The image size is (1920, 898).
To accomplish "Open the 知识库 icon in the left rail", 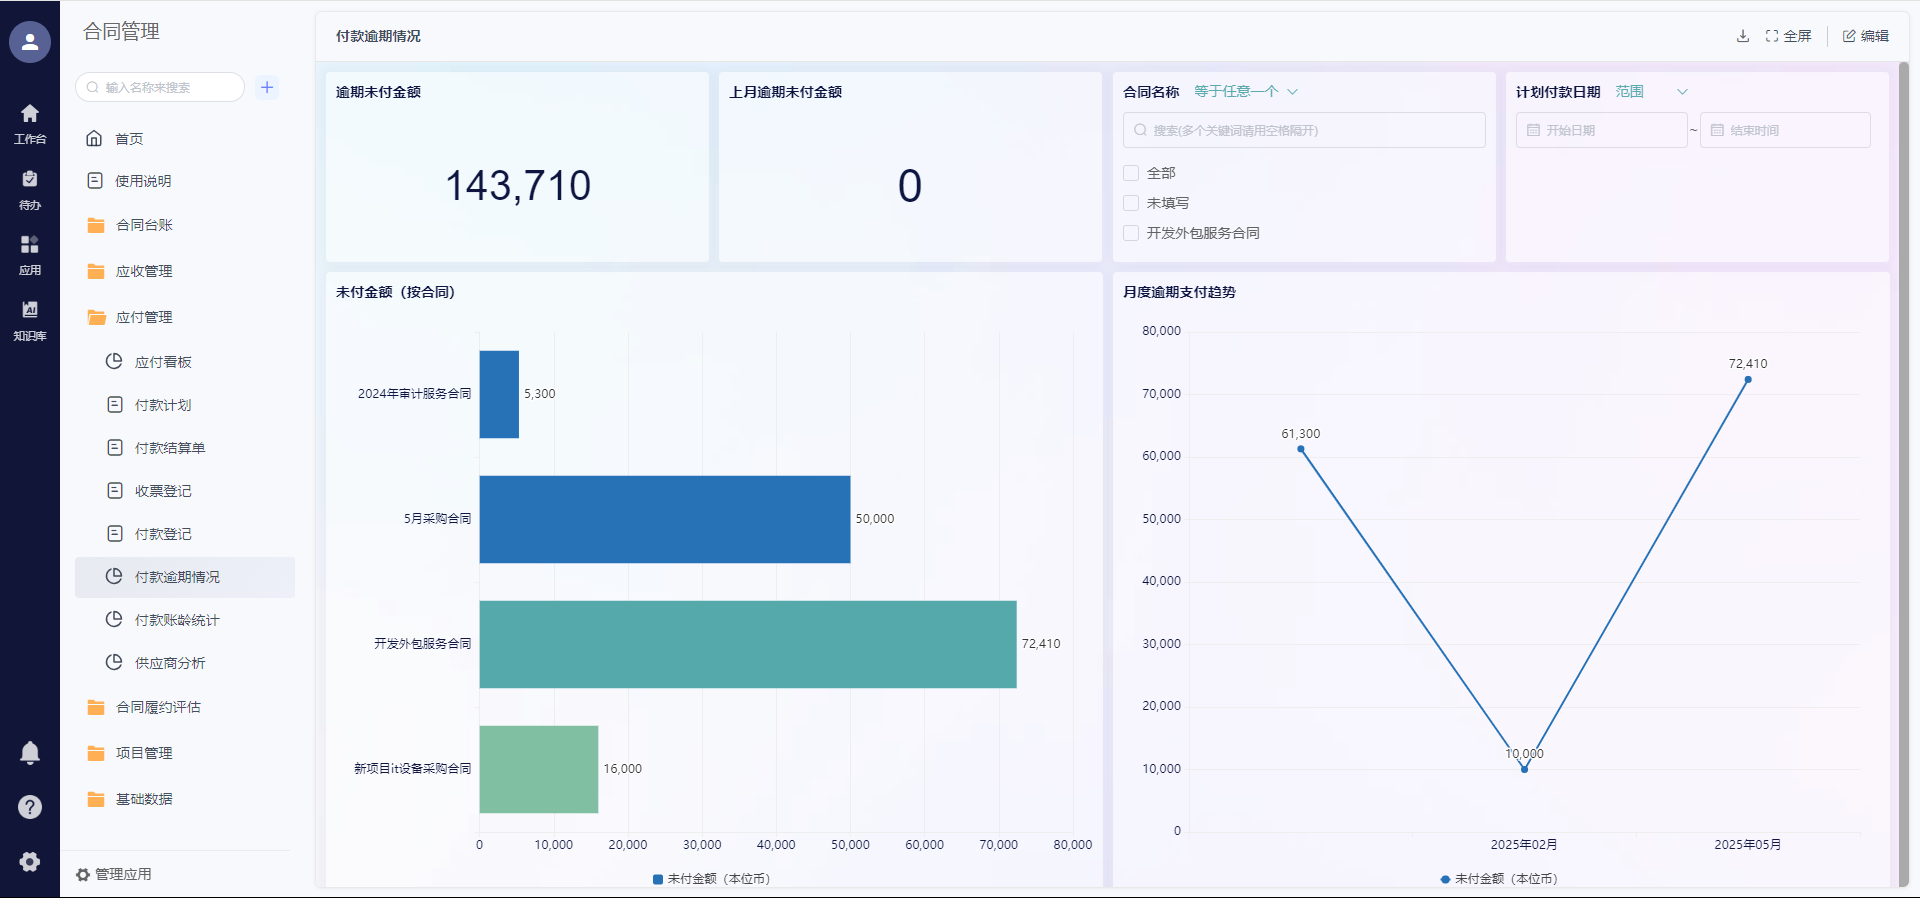I will pyautogui.click(x=30, y=320).
